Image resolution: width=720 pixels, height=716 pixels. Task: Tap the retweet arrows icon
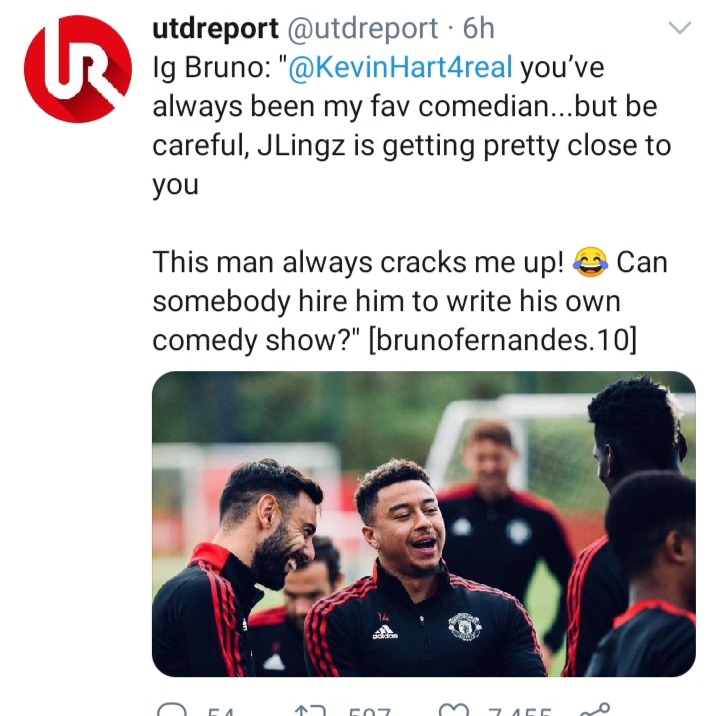point(310,710)
